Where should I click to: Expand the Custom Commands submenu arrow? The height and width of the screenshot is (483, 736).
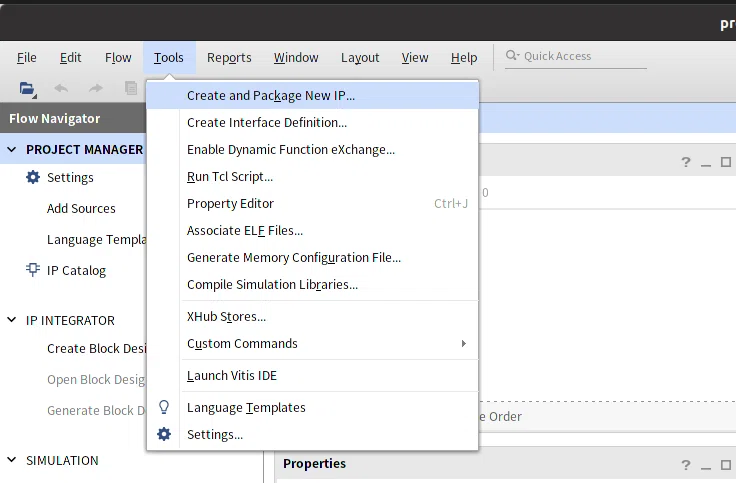pos(464,344)
